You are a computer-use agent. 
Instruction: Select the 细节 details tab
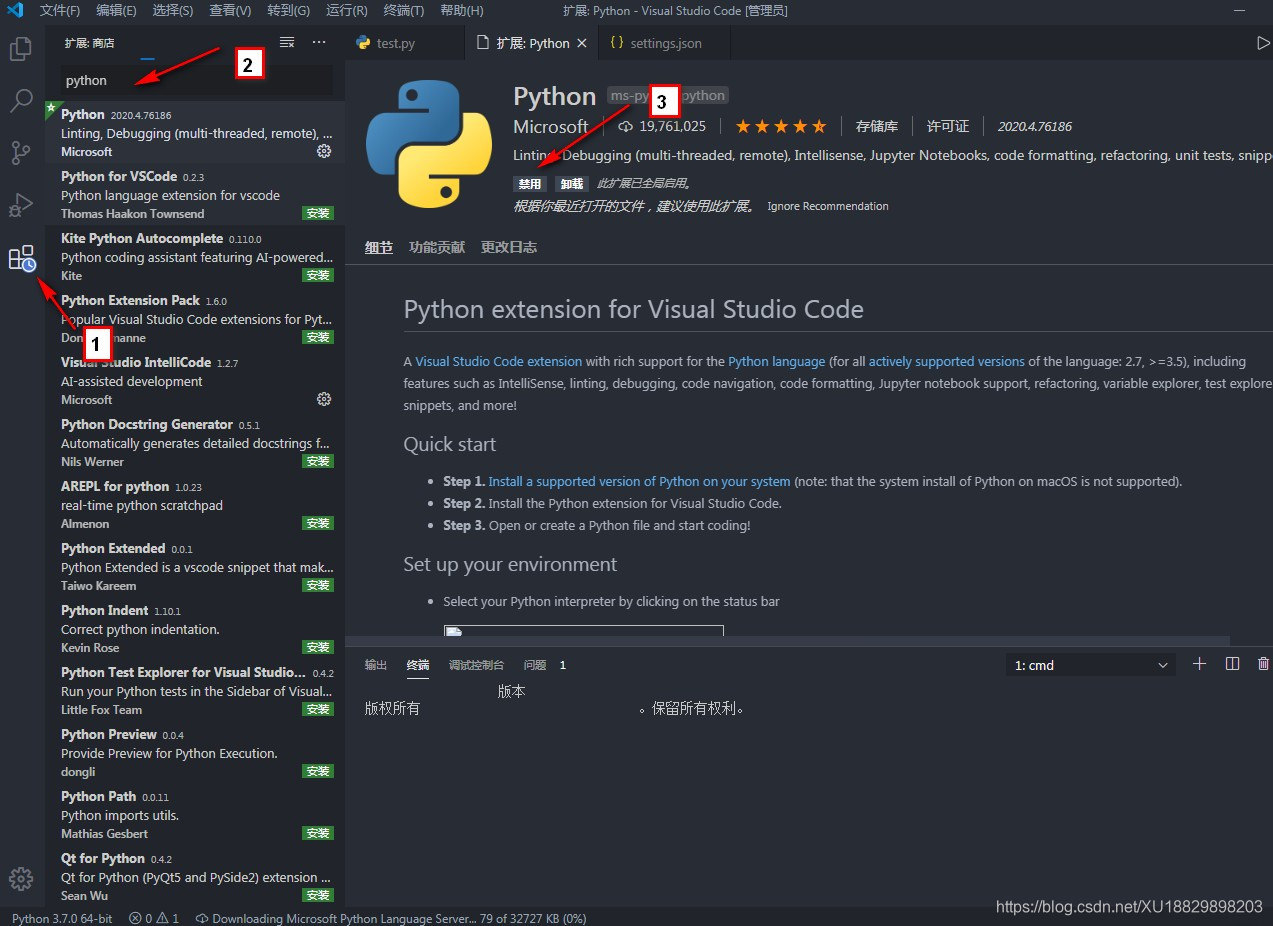[379, 247]
